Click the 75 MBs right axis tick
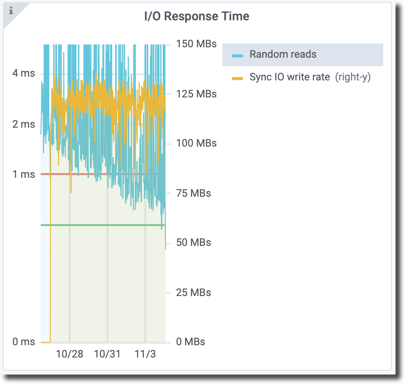The height and width of the screenshot is (384, 405). coord(193,193)
